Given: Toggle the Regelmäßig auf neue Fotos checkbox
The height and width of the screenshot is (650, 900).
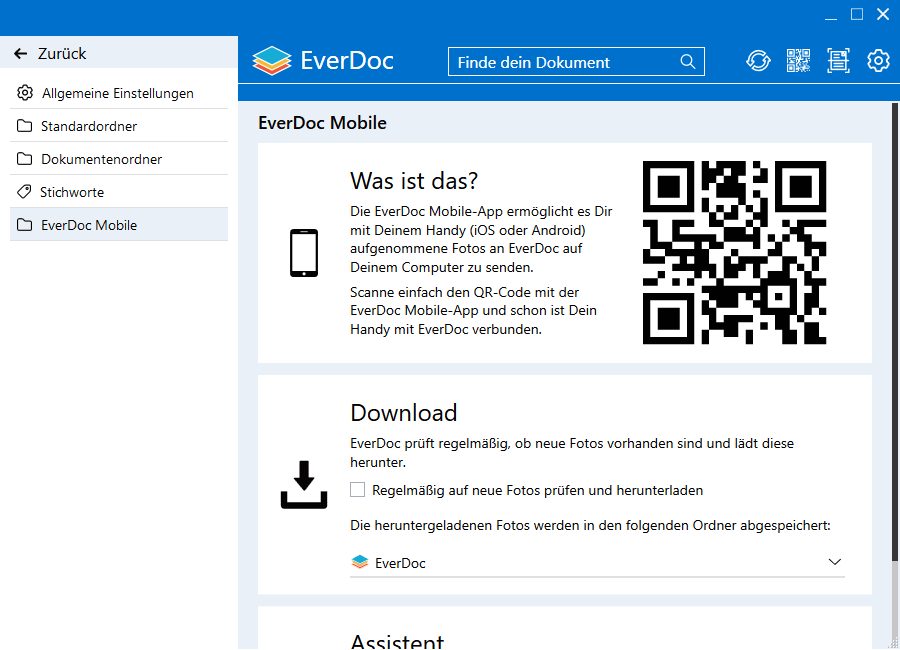Looking at the screenshot, I should pyautogui.click(x=357, y=490).
